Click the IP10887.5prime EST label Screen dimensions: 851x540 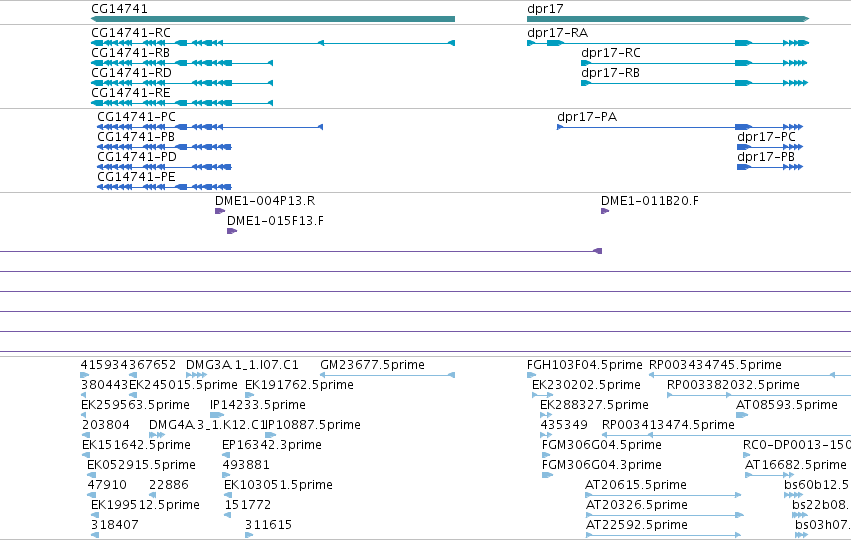[x=313, y=425]
